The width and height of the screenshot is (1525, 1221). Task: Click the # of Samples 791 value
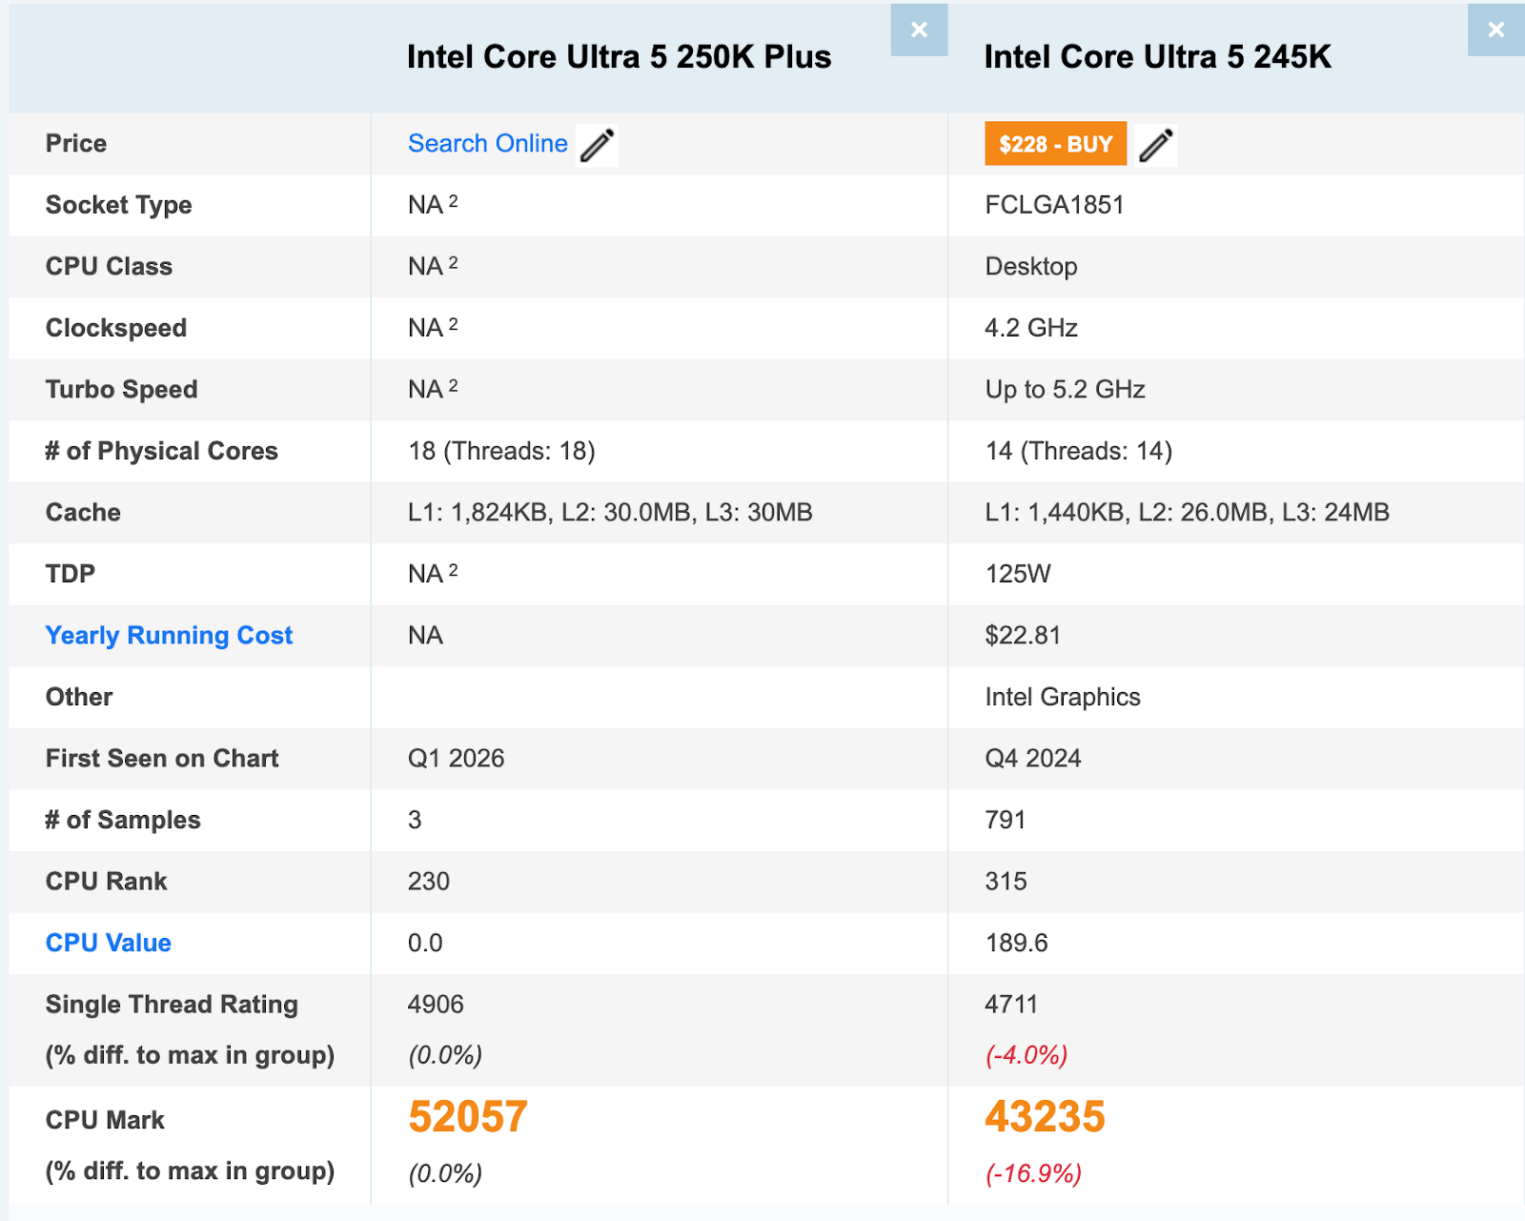click(1005, 820)
